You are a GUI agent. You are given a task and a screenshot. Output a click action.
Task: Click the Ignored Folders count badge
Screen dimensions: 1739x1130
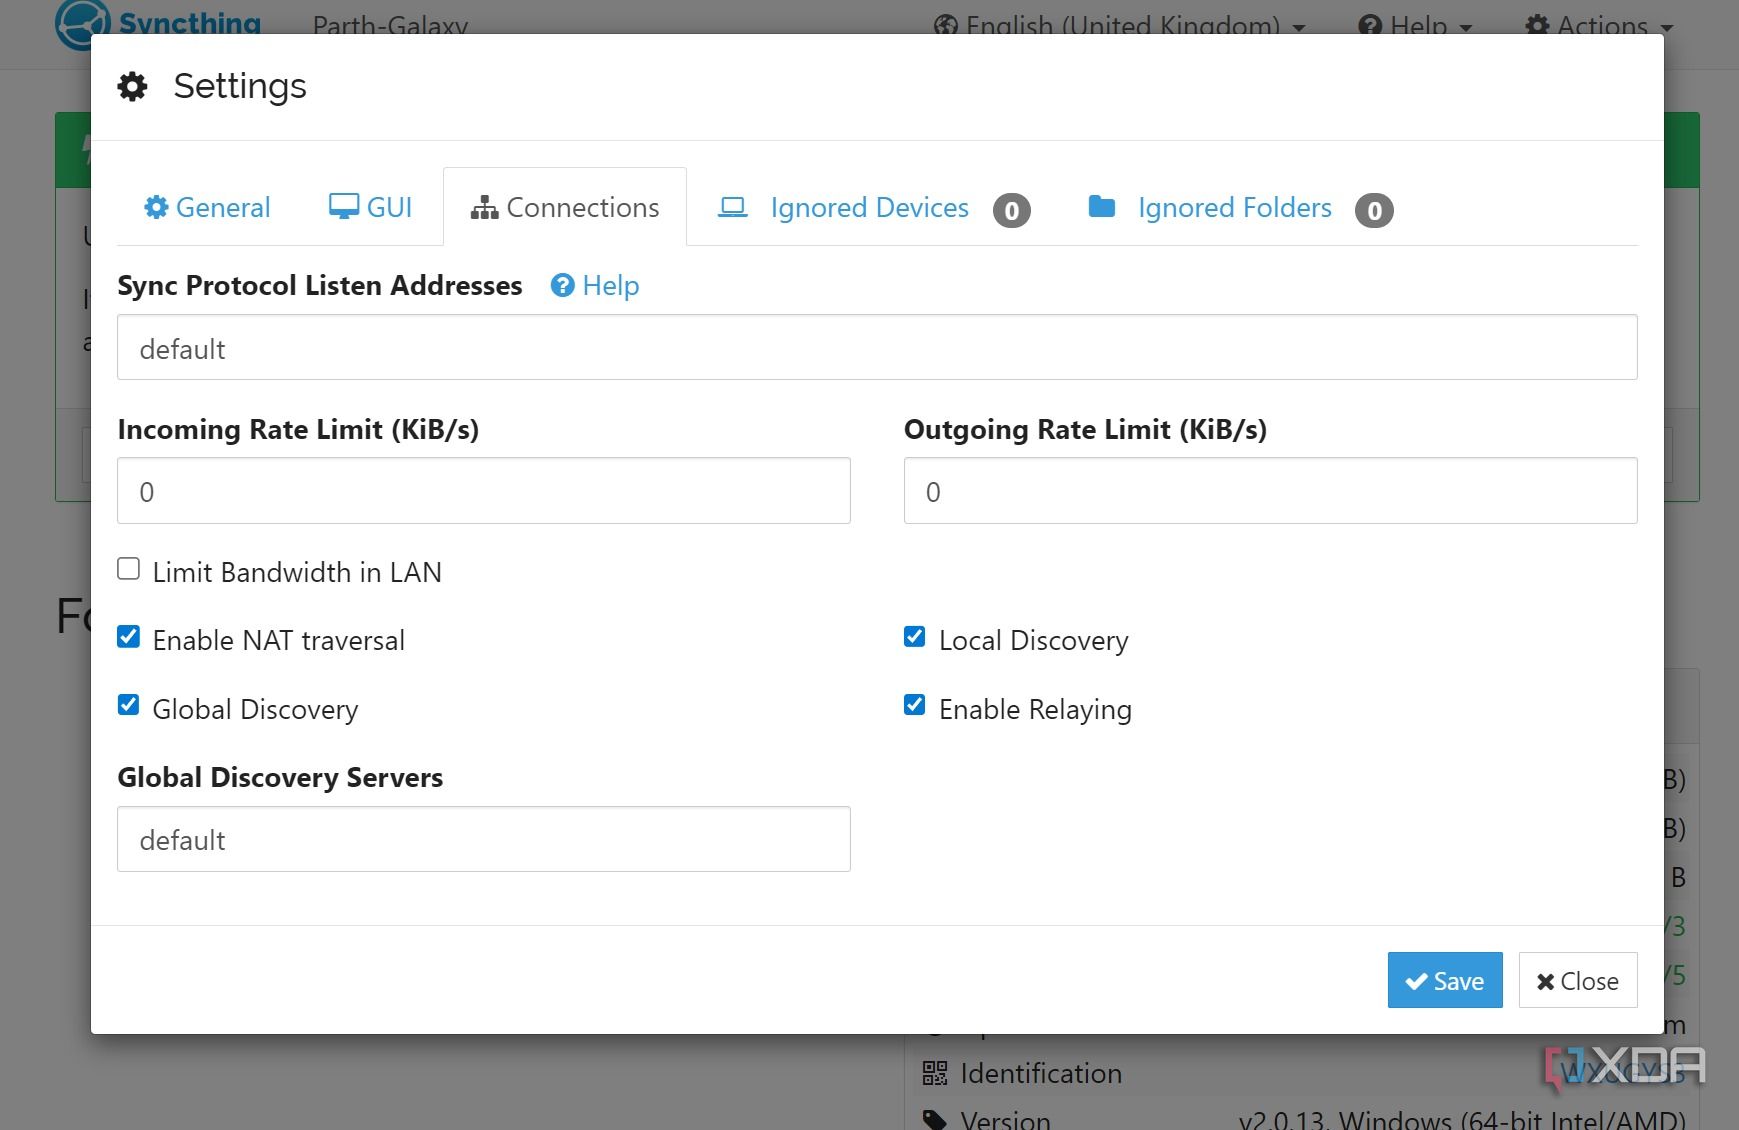pyautogui.click(x=1374, y=210)
